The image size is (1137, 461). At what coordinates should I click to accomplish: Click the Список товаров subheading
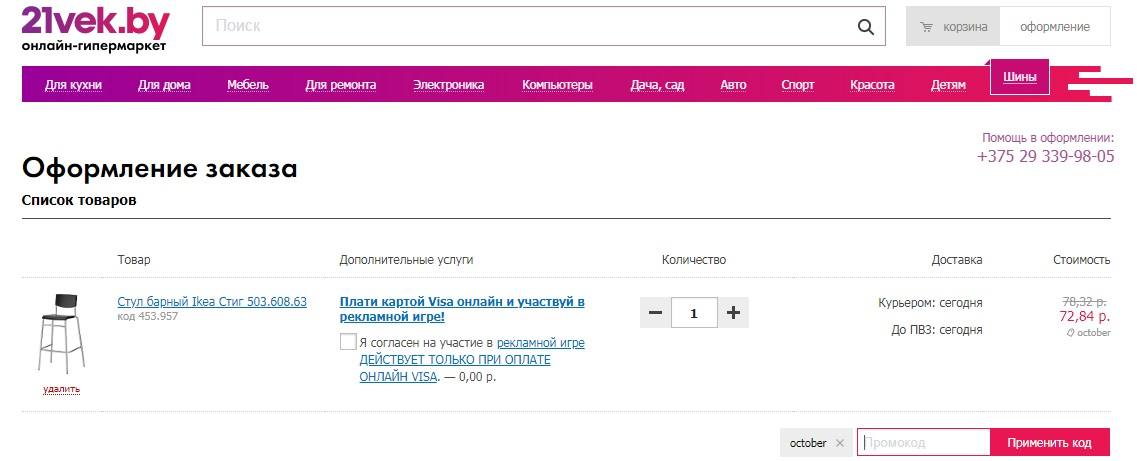(79, 201)
